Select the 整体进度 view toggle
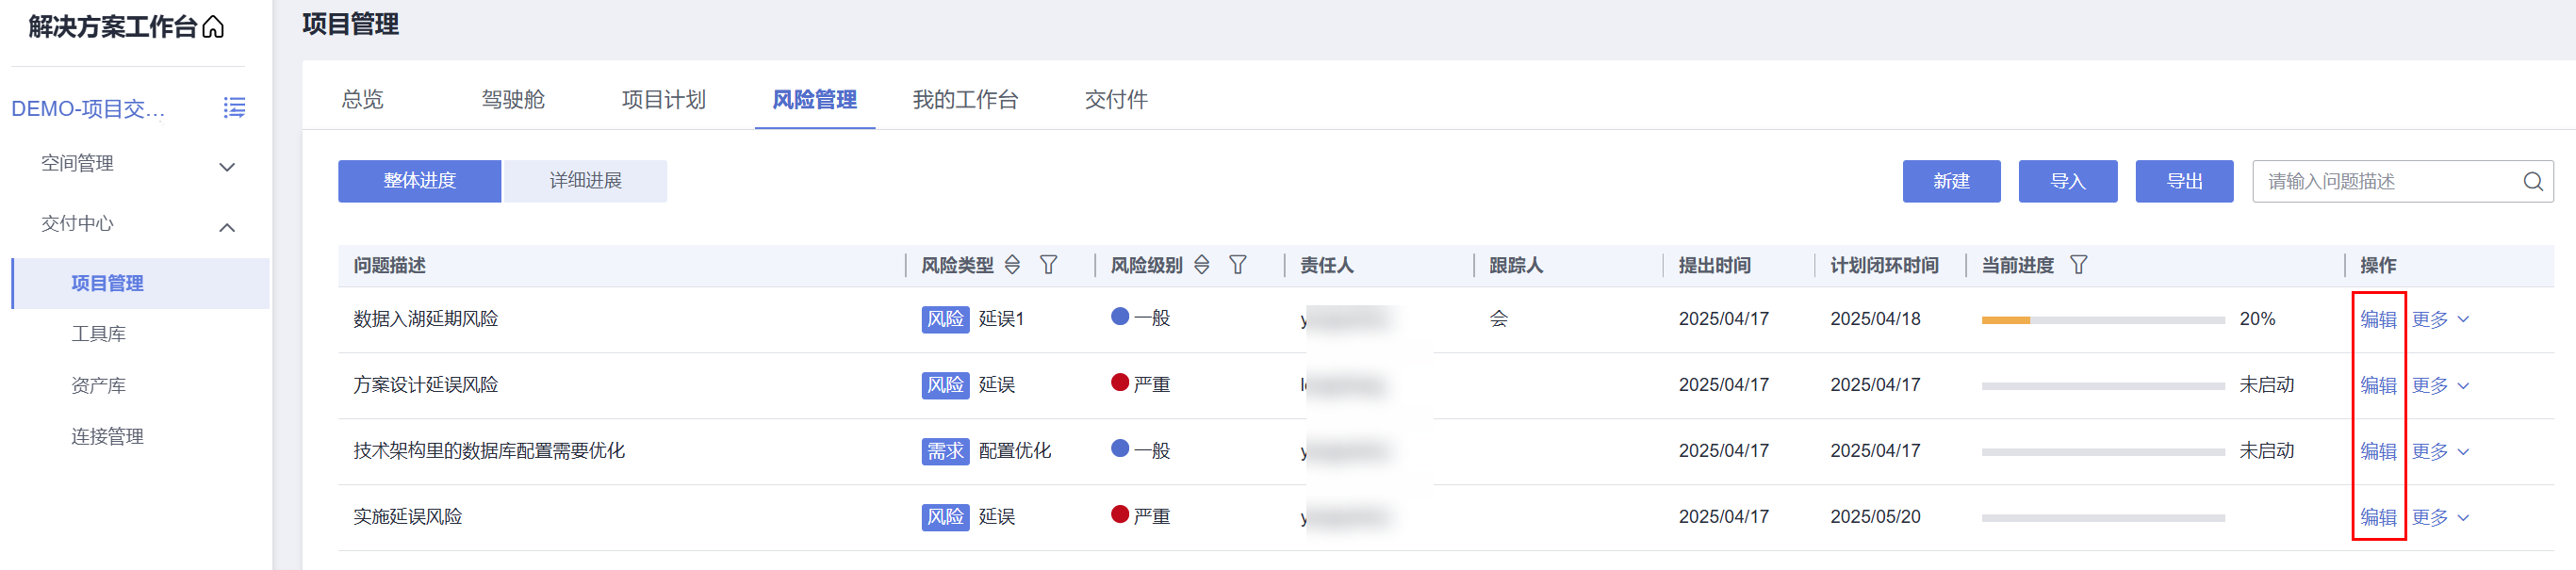 420,181
